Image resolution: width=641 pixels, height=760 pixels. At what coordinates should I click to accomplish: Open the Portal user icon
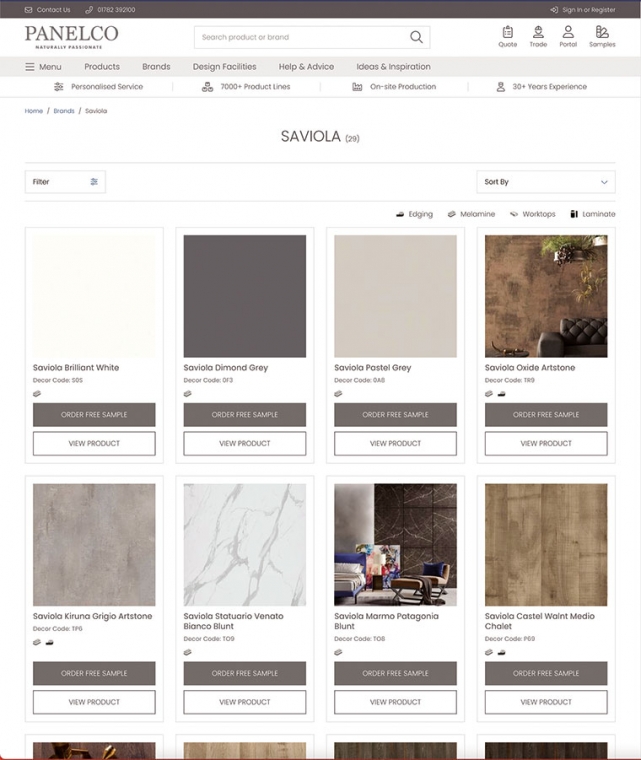click(x=568, y=32)
